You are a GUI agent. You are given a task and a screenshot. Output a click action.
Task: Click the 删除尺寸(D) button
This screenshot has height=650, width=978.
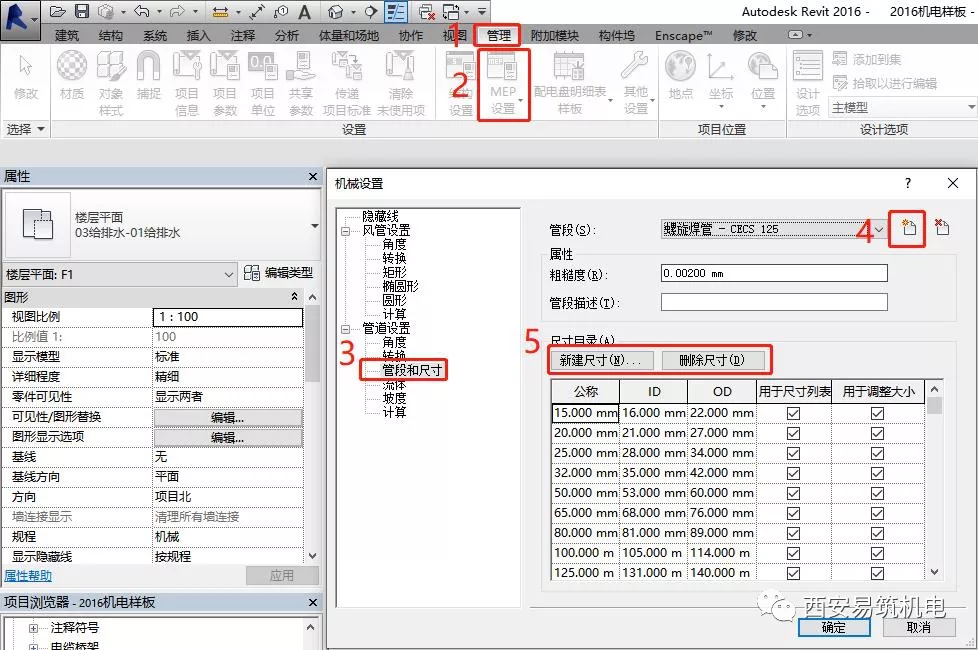tap(713, 360)
